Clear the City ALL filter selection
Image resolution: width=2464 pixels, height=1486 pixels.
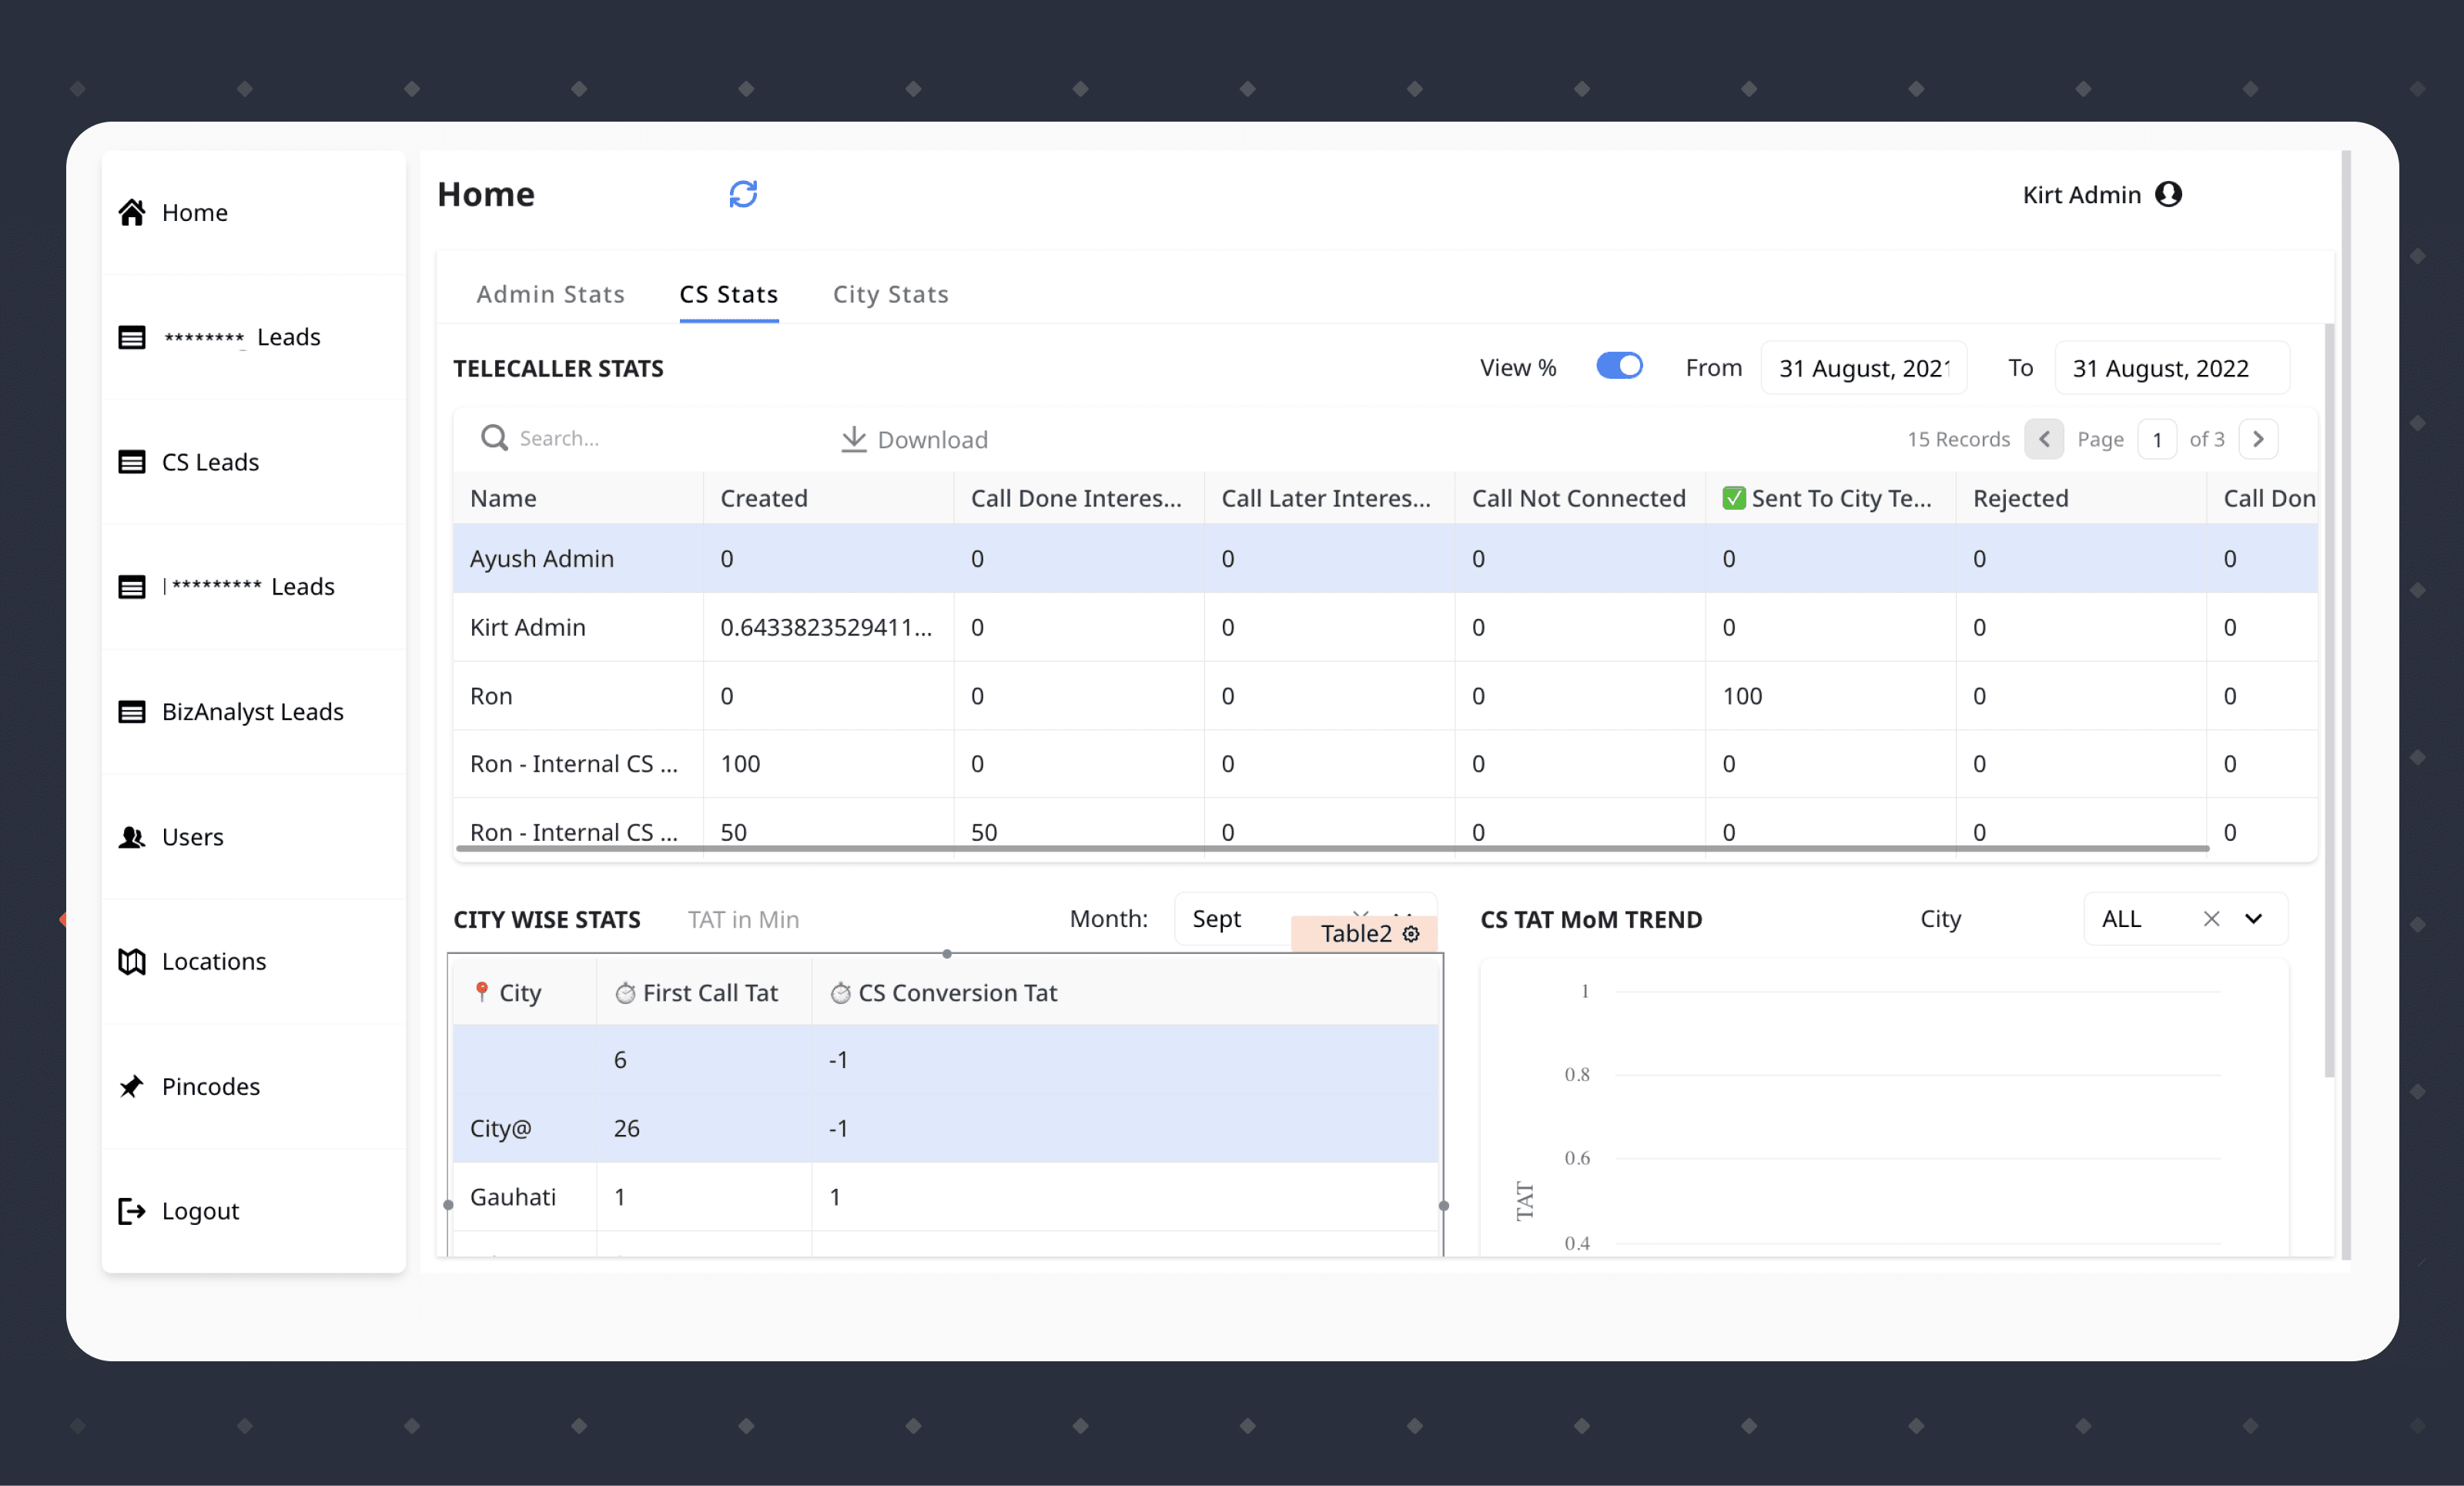pos(2213,919)
